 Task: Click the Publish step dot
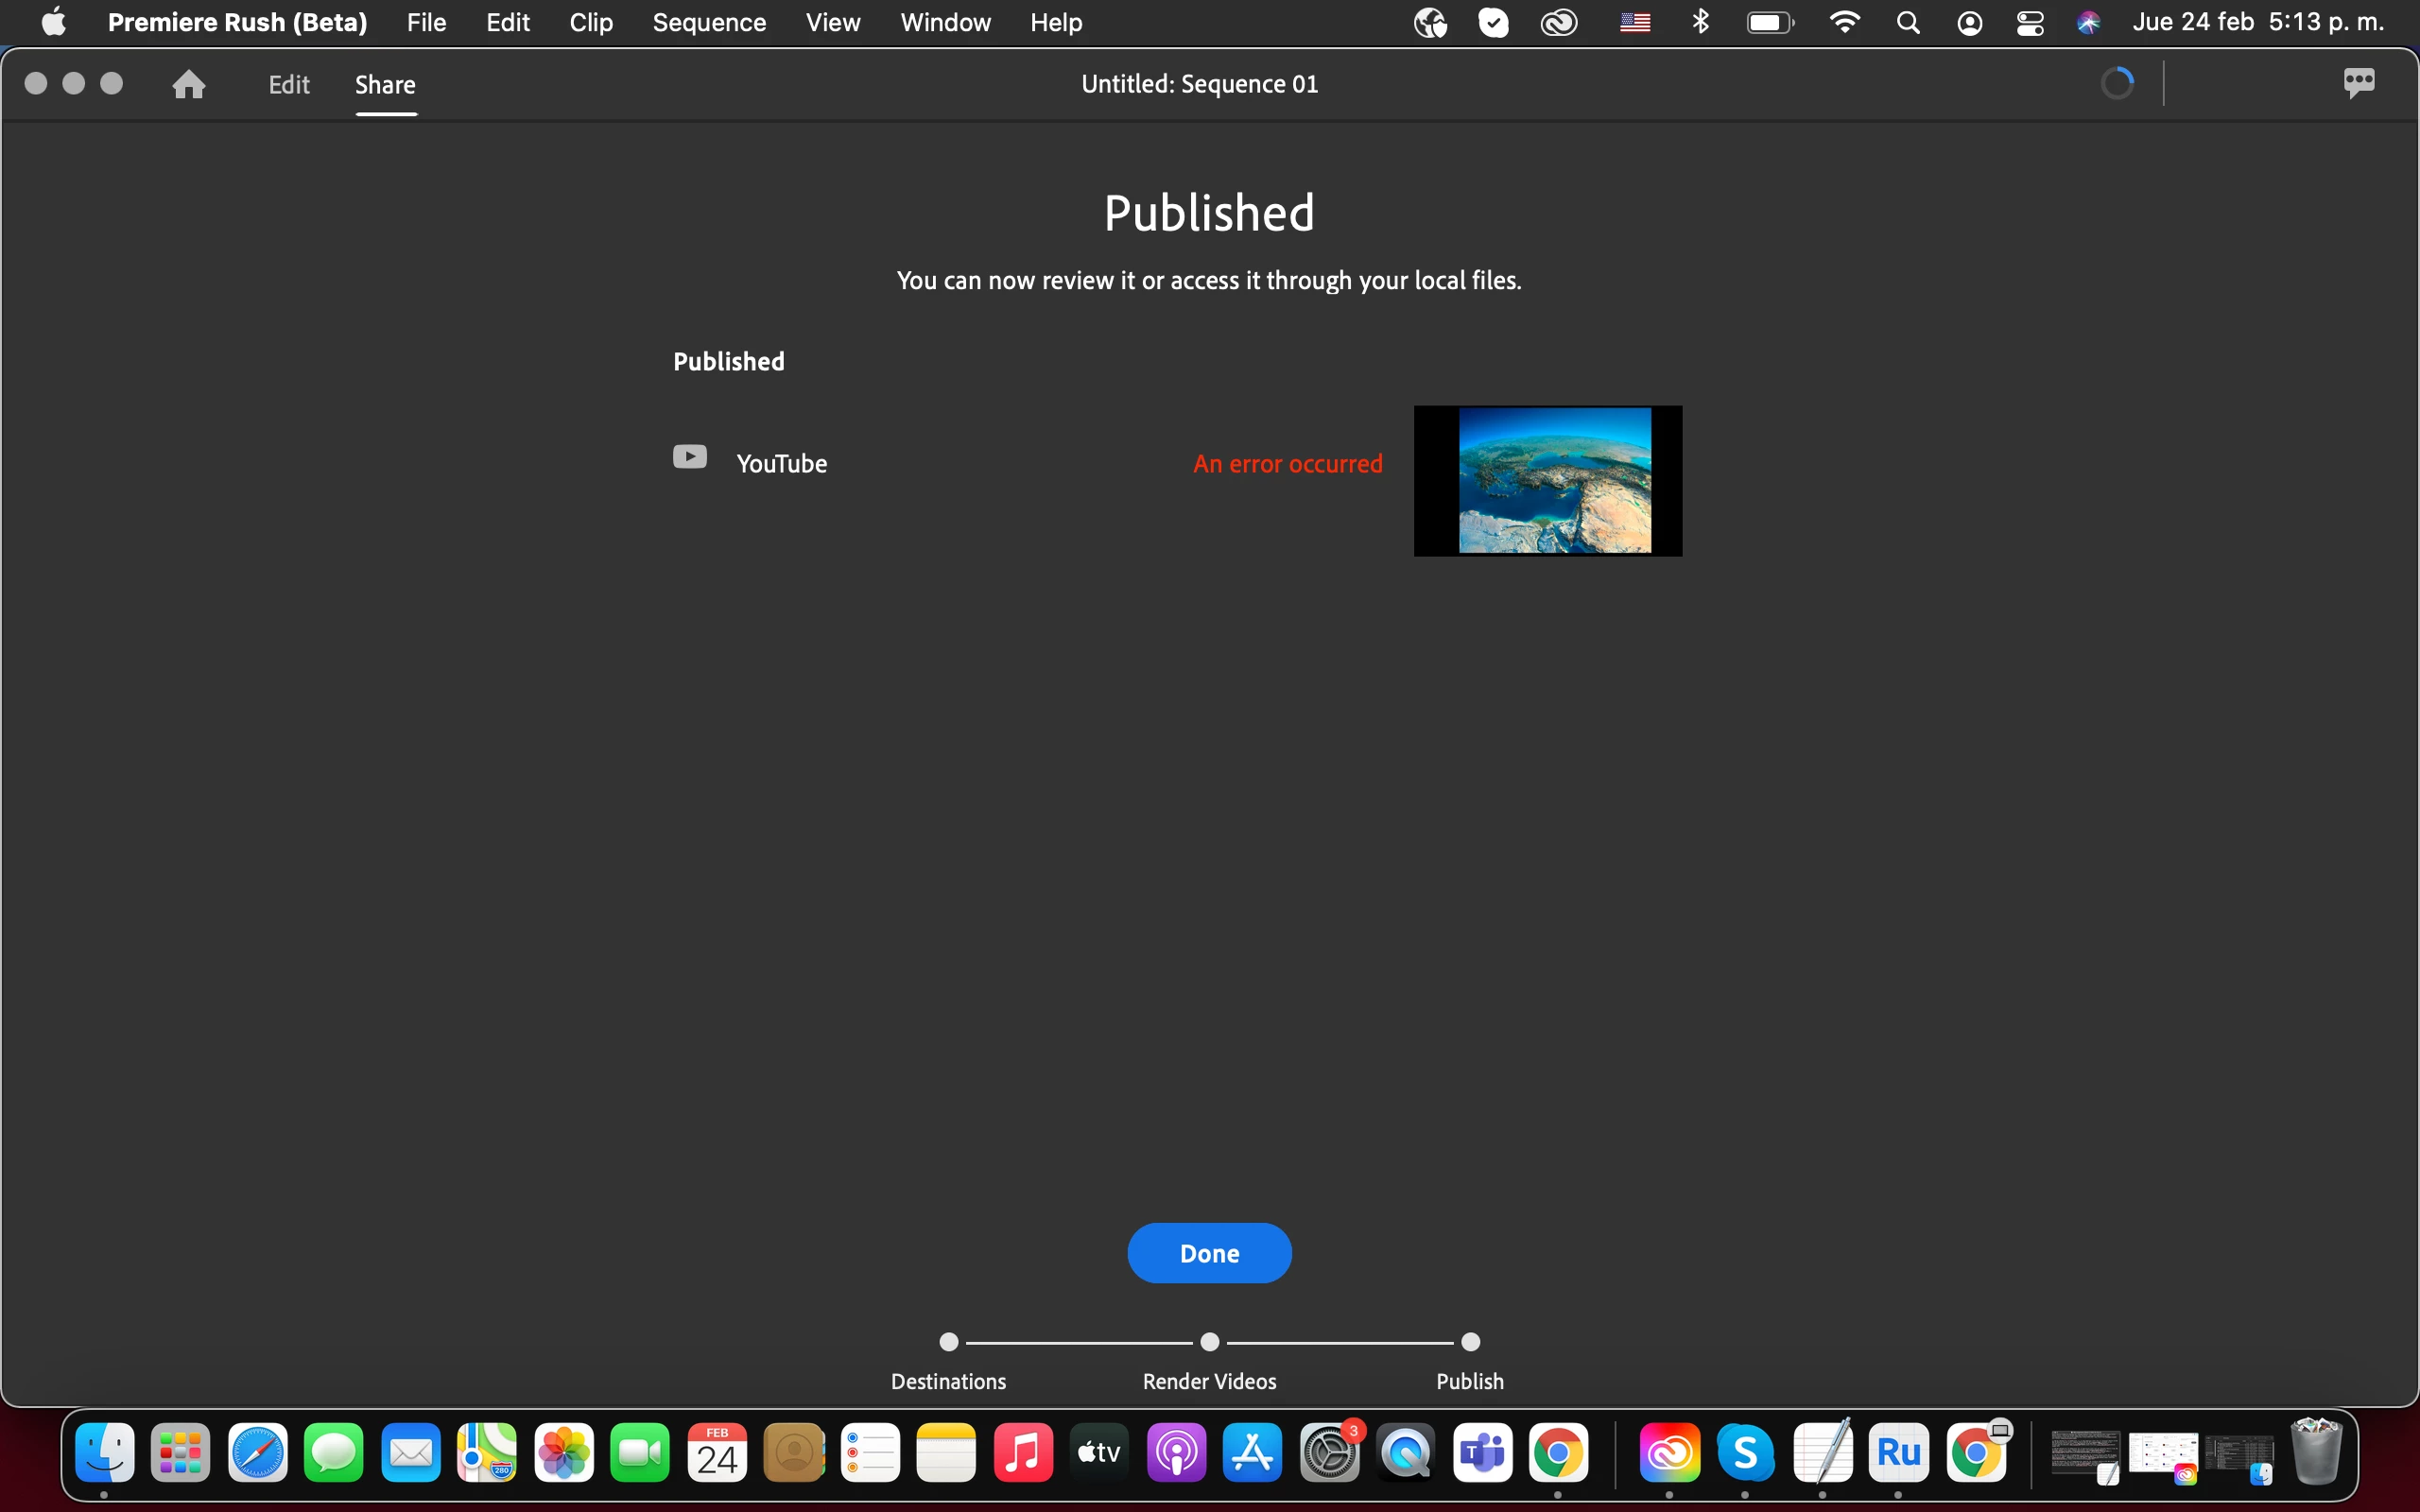[x=1470, y=1342]
